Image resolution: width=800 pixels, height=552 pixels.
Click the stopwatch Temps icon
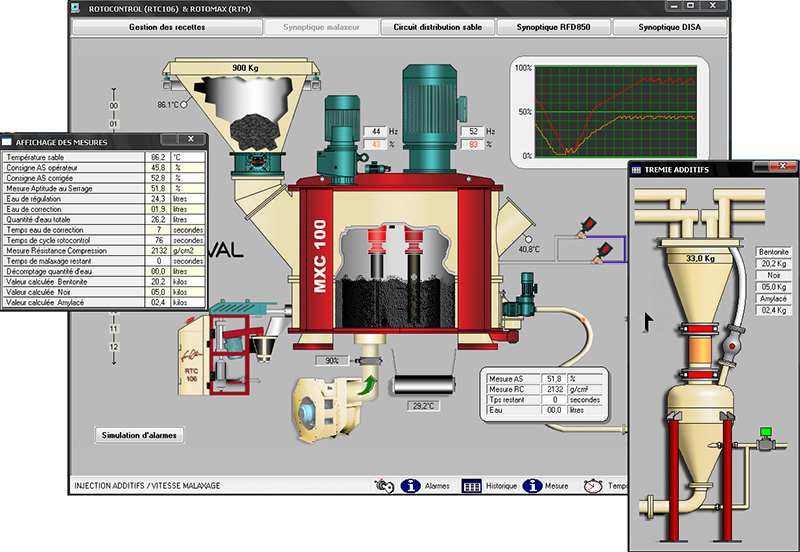tap(593, 486)
